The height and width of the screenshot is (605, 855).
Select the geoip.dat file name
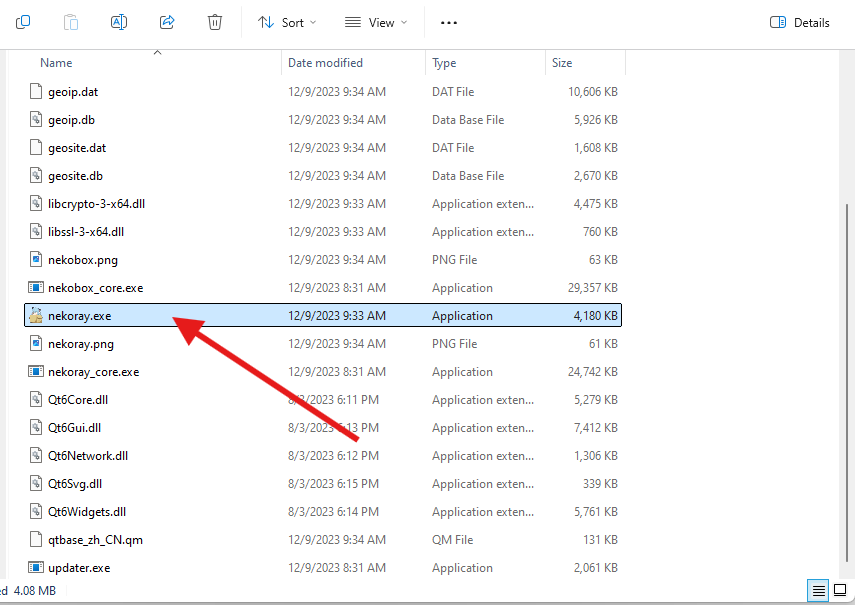73,92
